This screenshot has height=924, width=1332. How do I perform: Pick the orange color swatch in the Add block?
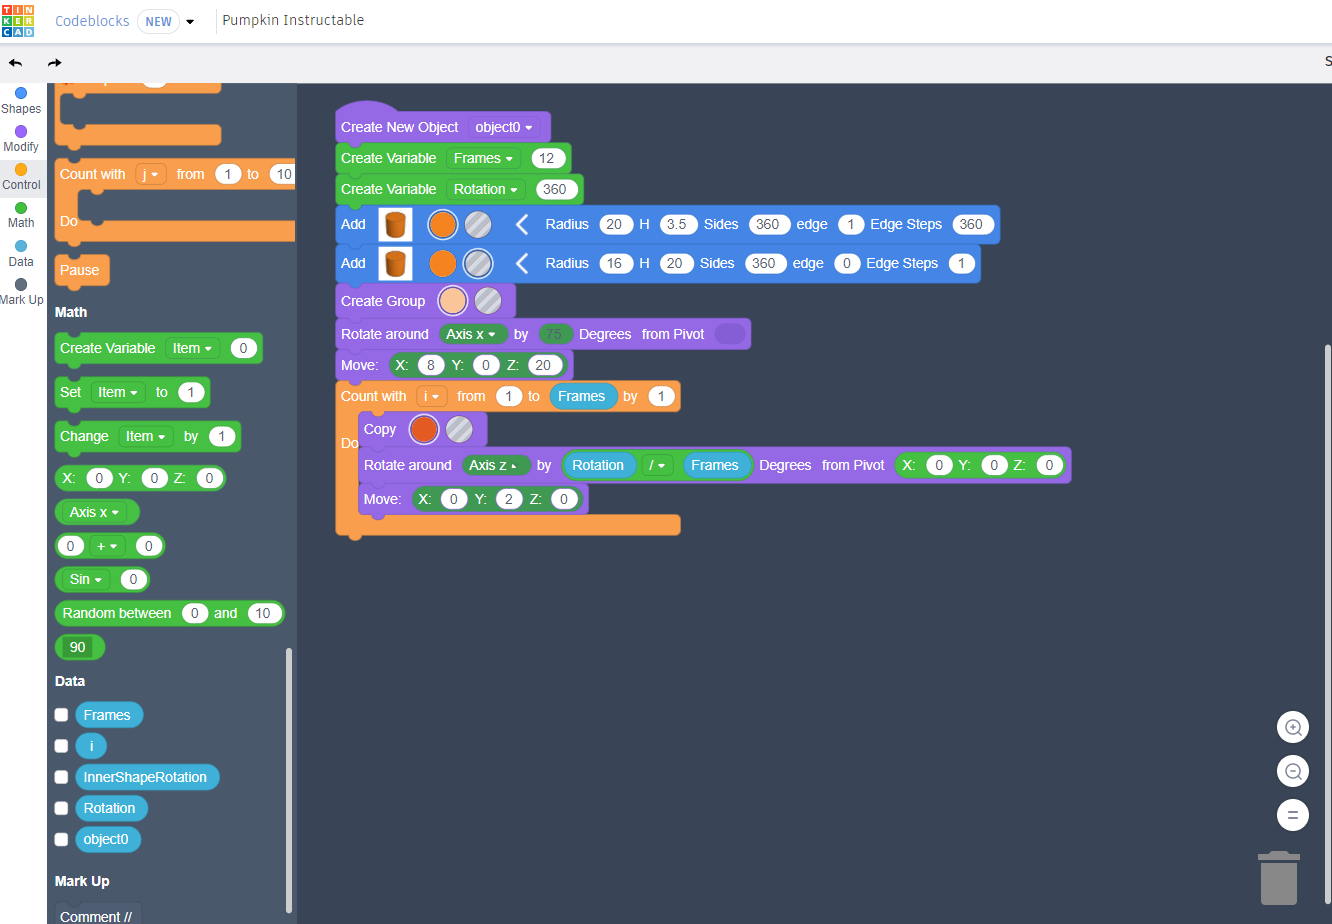442,224
